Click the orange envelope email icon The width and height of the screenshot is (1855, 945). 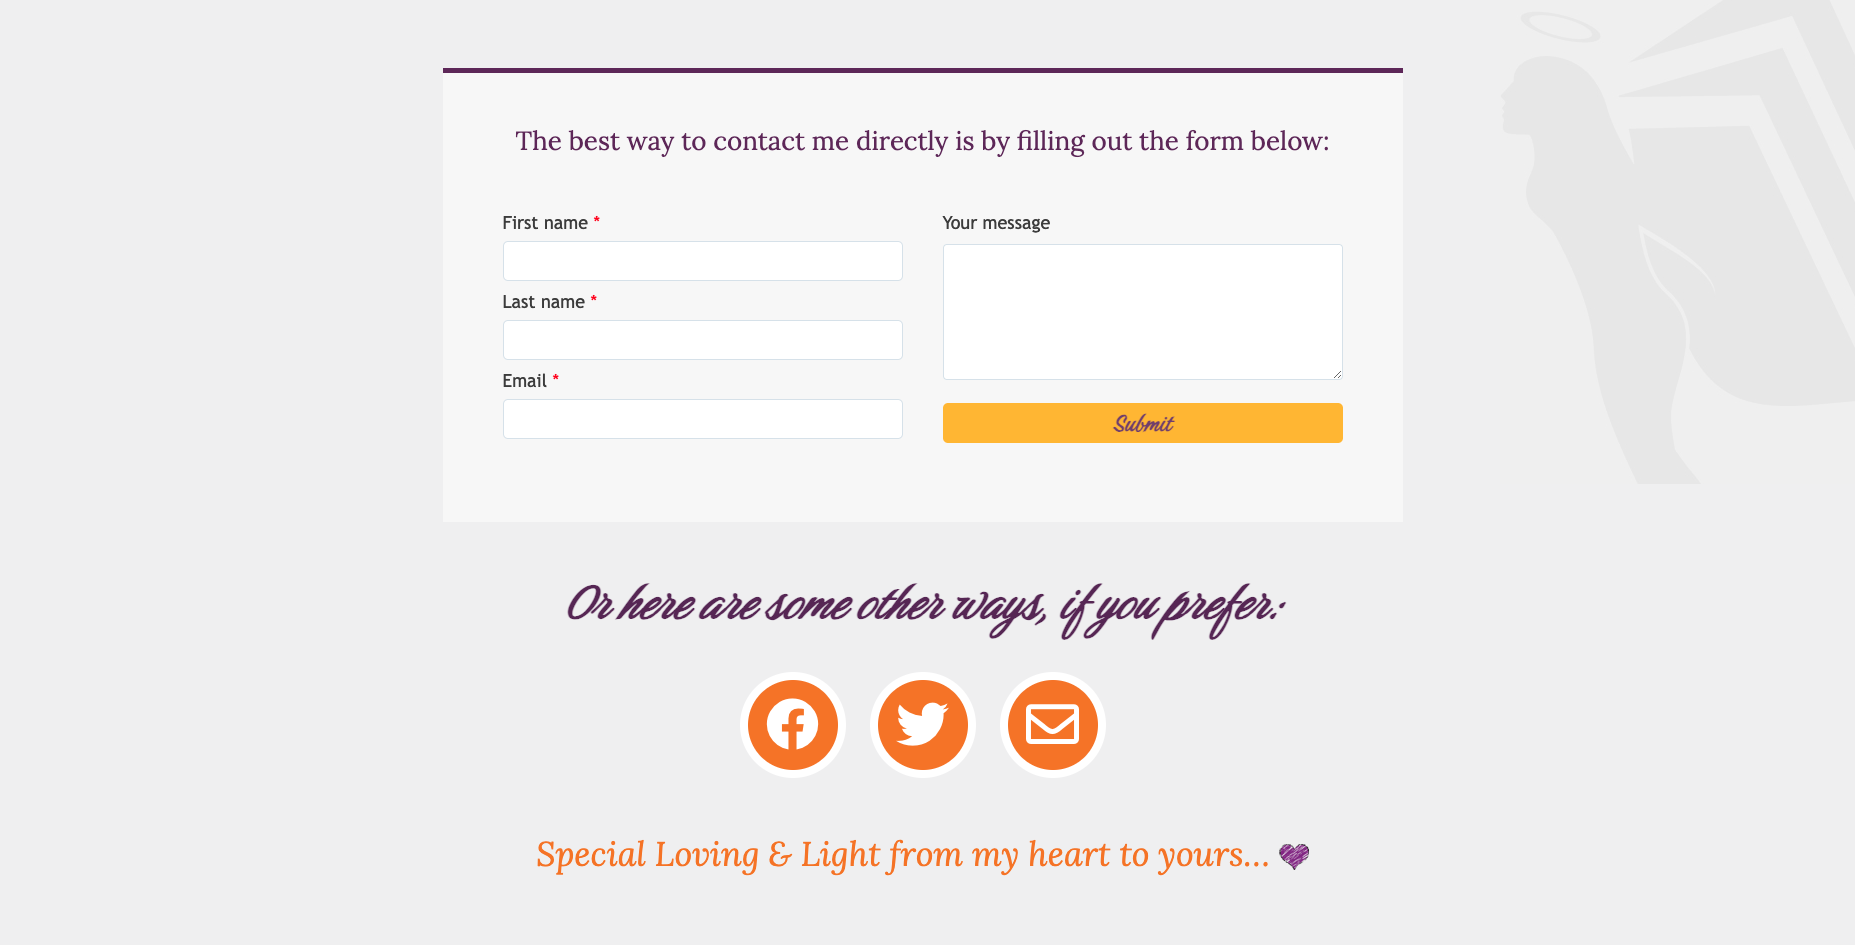1052,725
